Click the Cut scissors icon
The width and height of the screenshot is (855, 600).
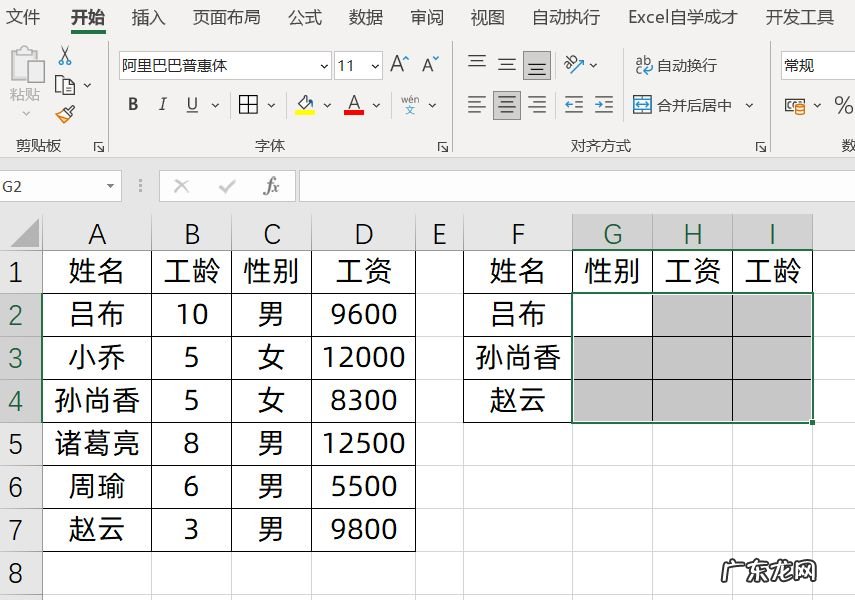click(65, 56)
